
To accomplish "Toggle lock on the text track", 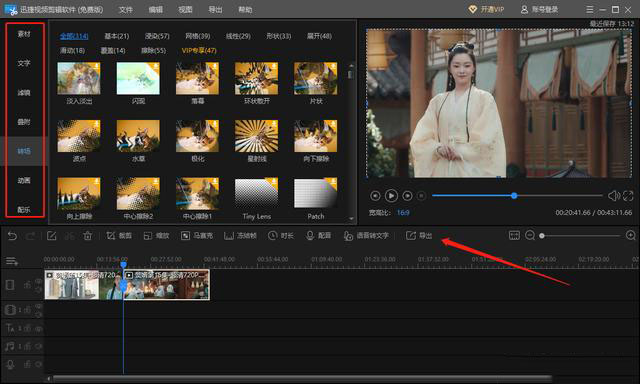I will 27,328.
